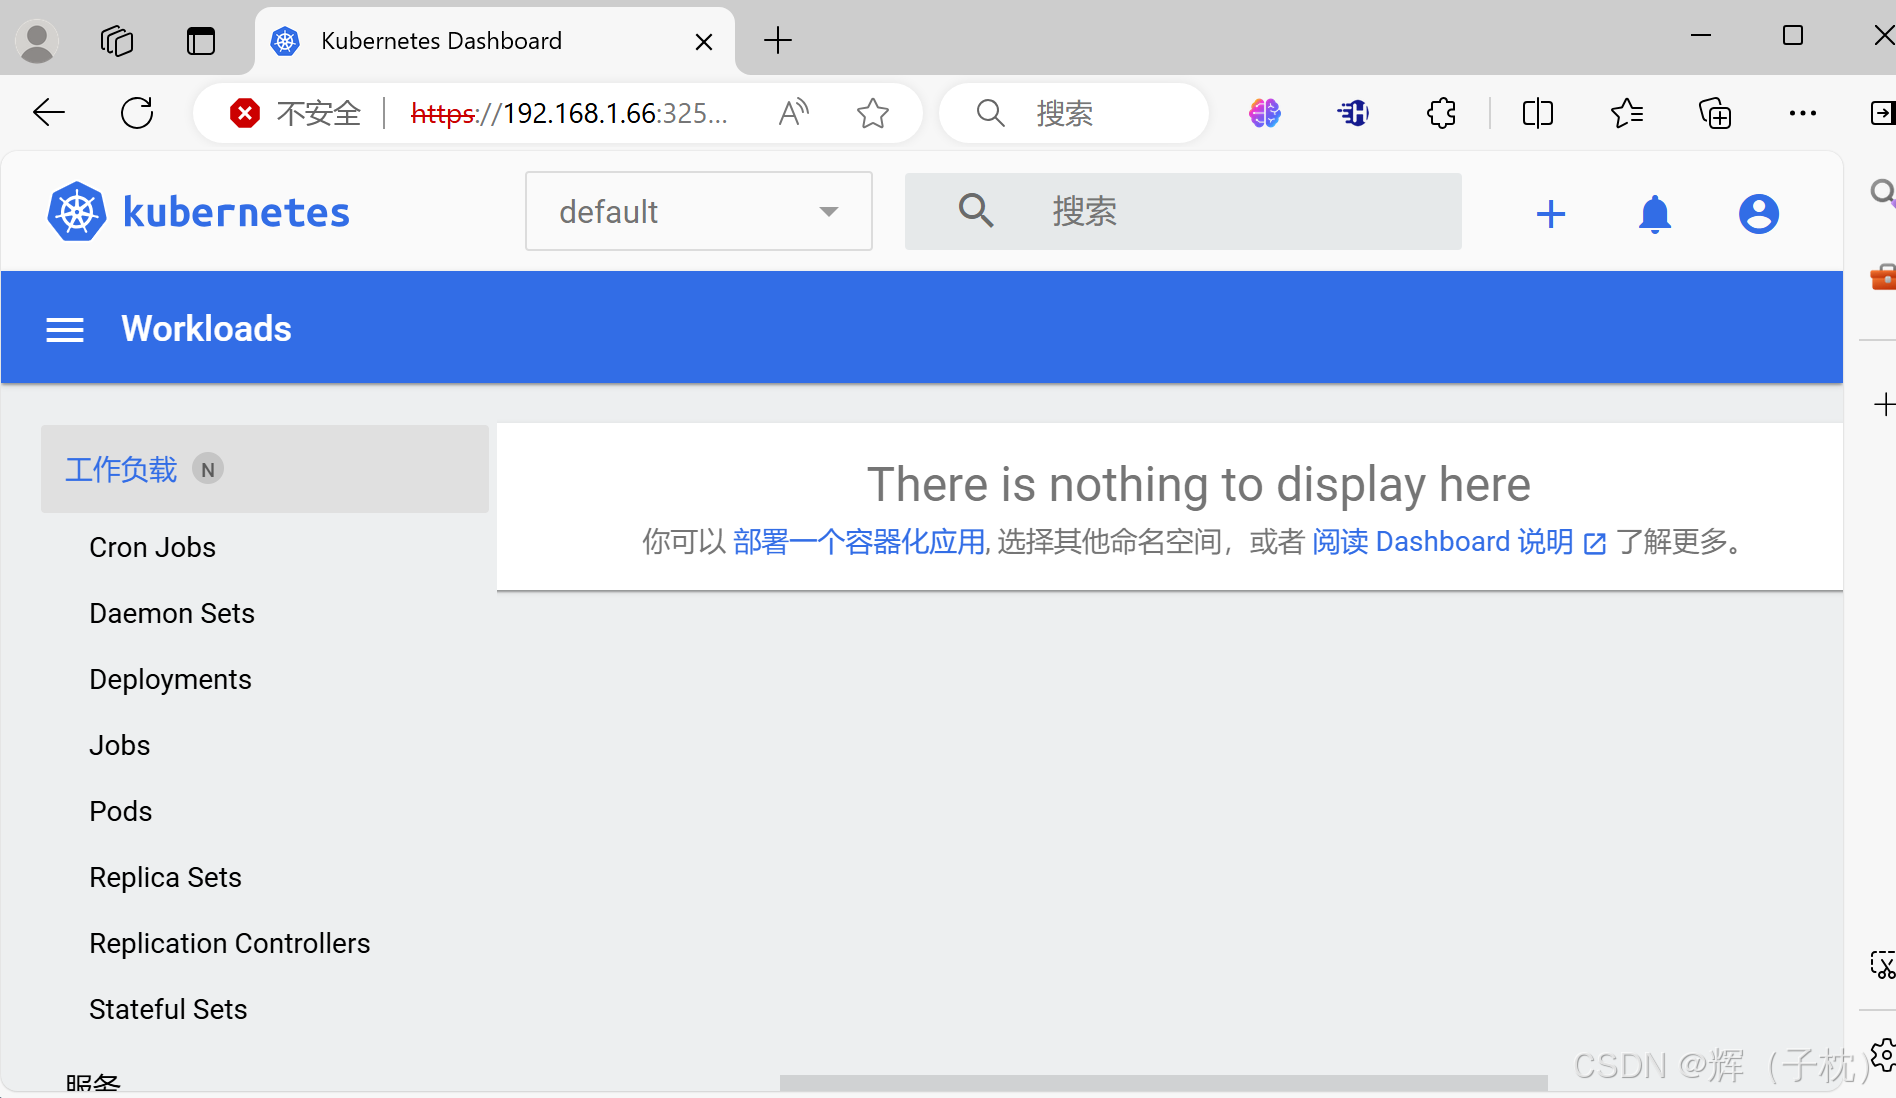Open the tab actions menu icon
Screen dimensions: 1896x1098
tap(201, 41)
